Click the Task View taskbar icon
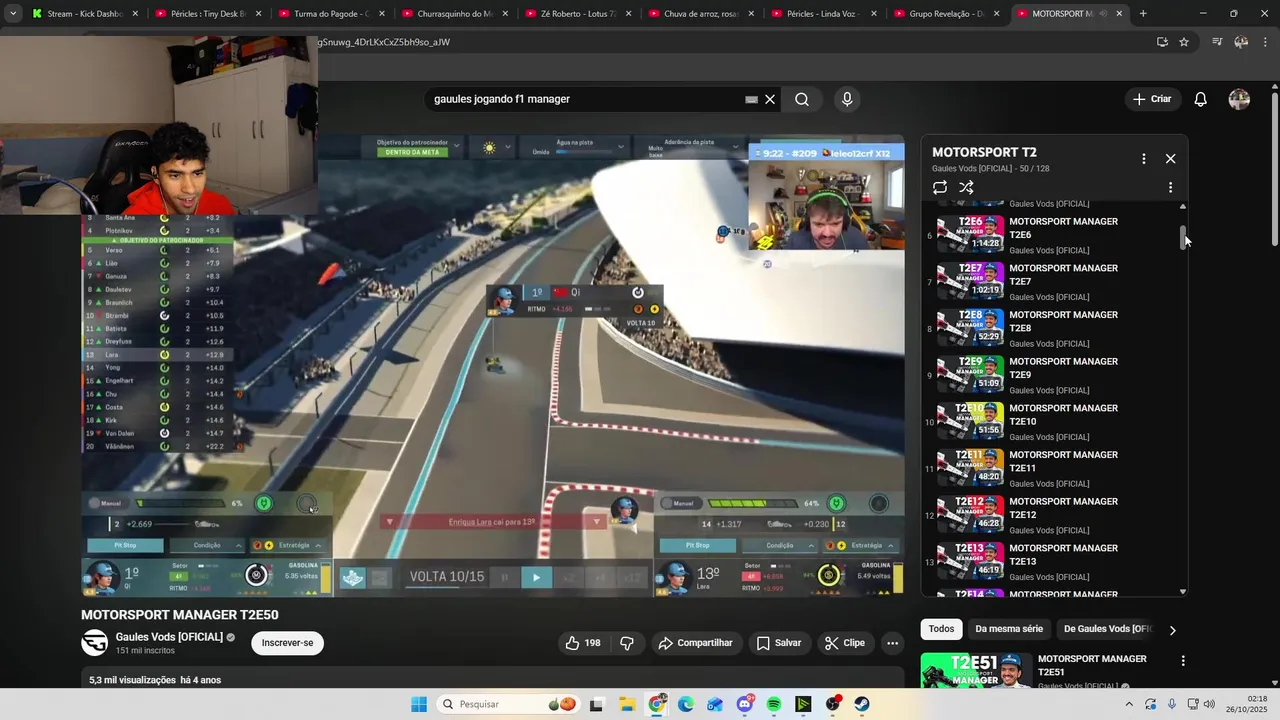1280x720 pixels. point(597,704)
